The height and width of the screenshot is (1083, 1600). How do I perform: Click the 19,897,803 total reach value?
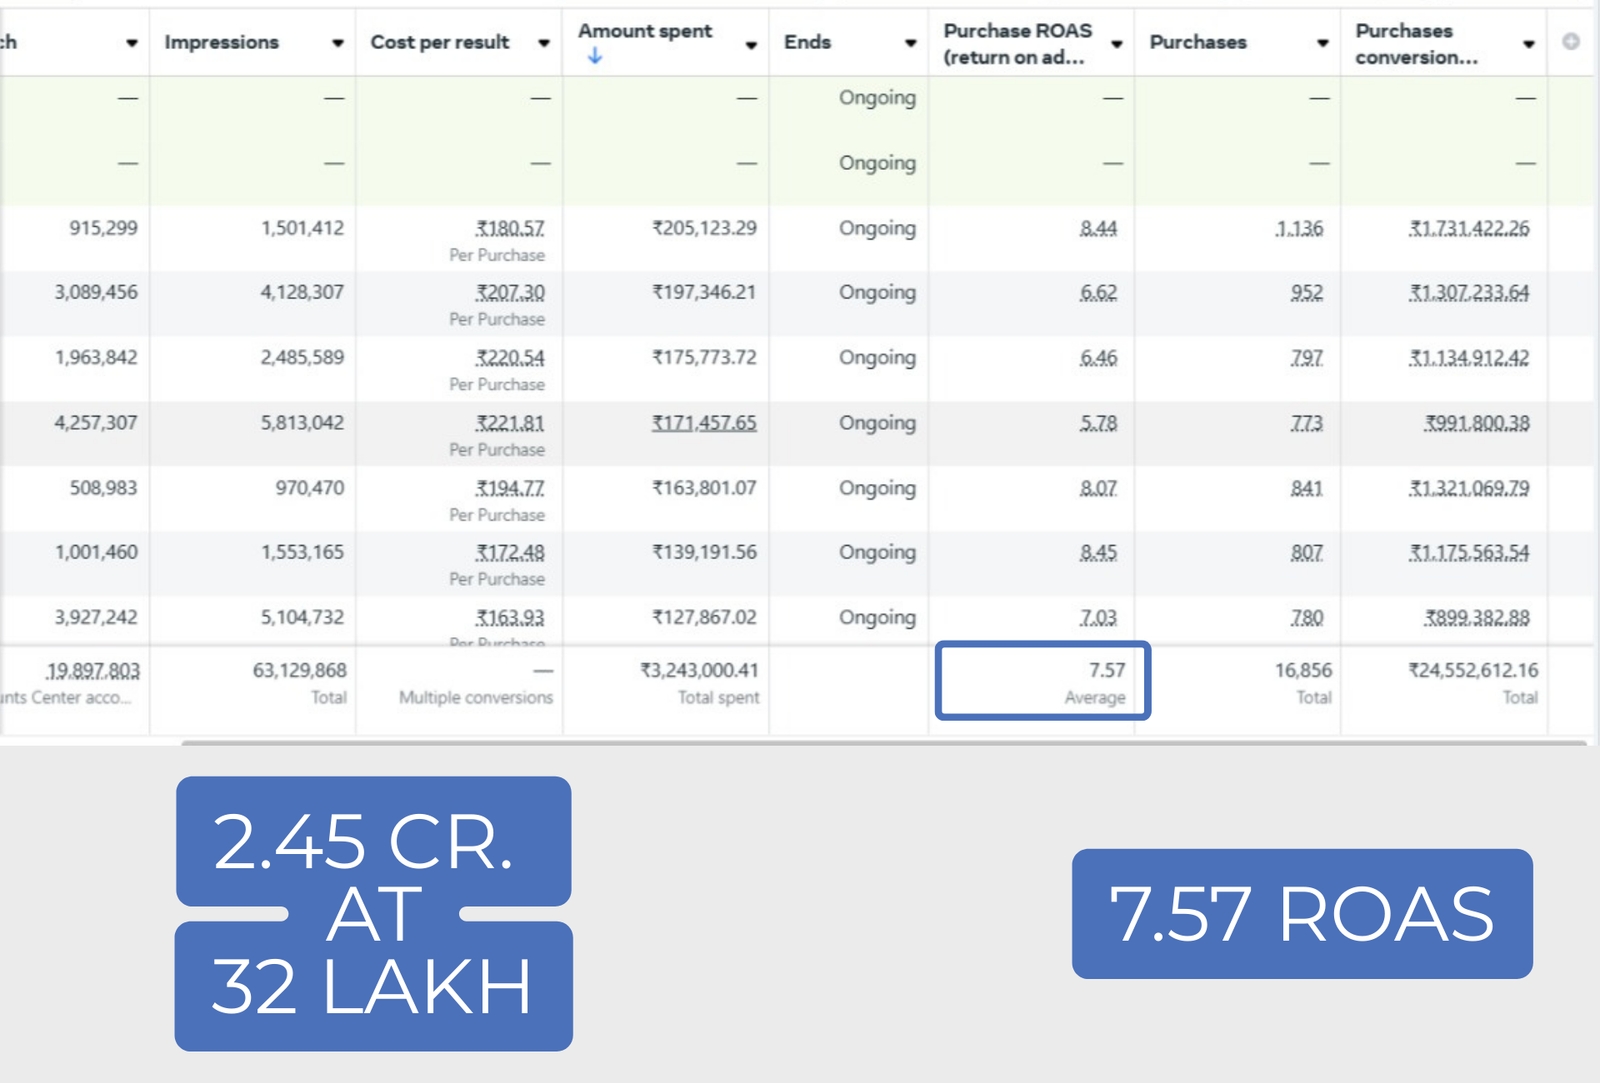93,671
